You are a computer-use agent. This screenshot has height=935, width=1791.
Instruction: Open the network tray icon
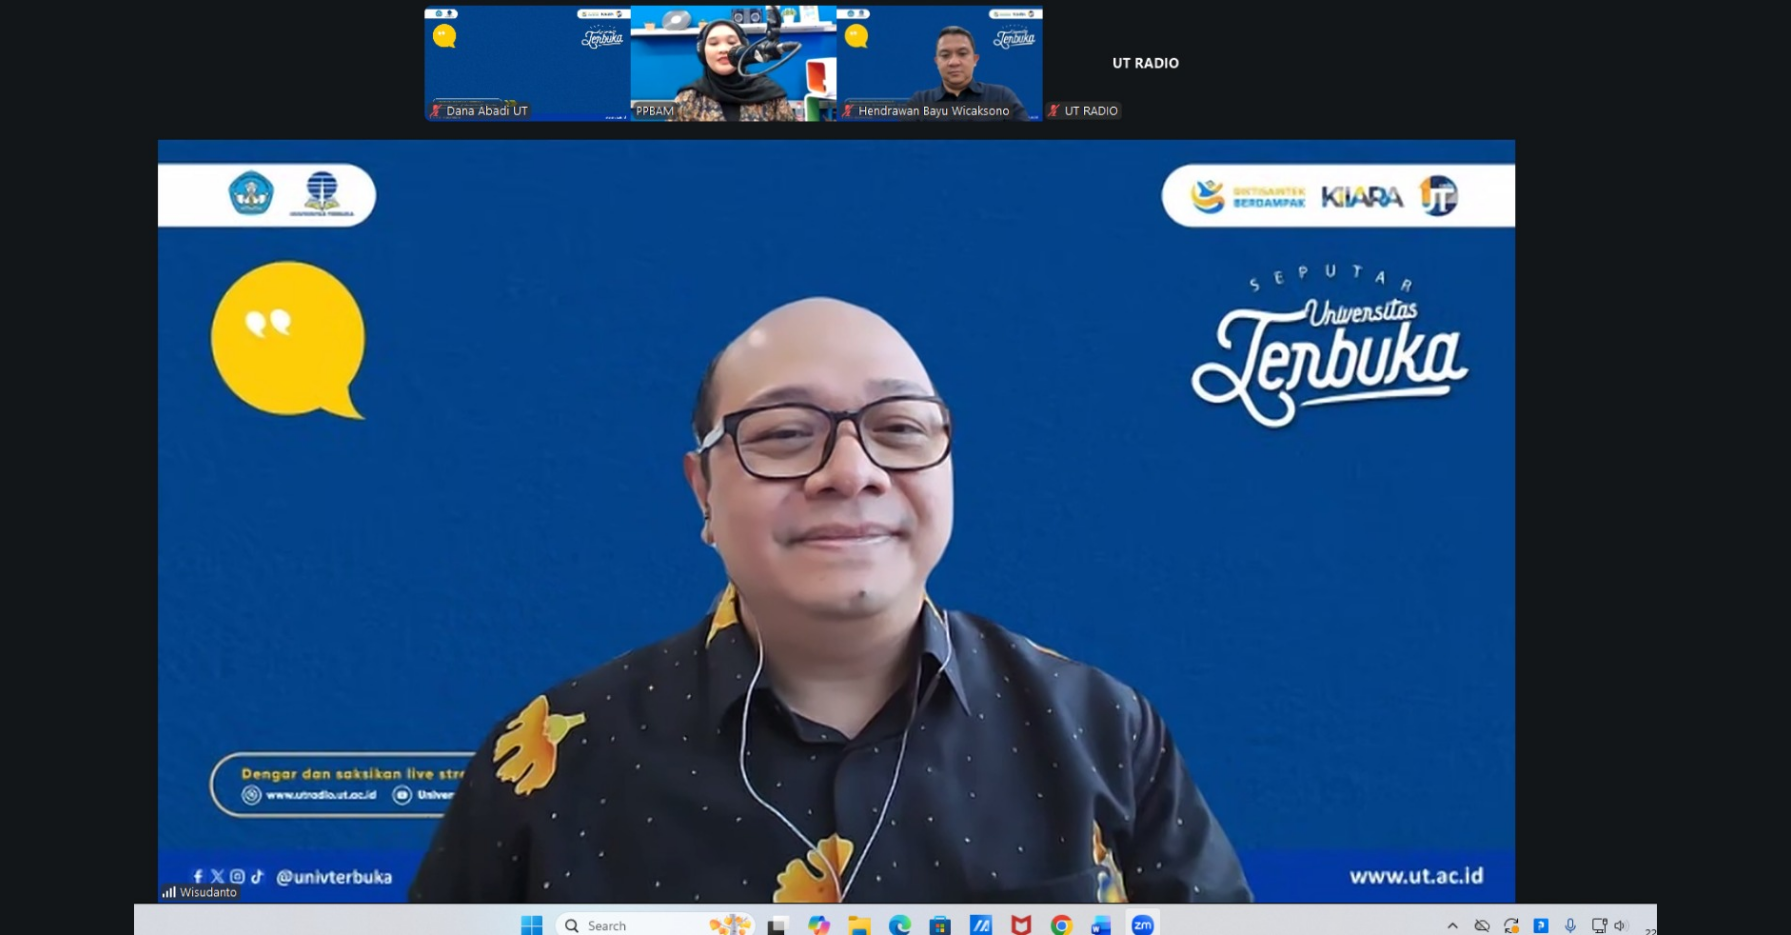click(x=1599, y=926)
